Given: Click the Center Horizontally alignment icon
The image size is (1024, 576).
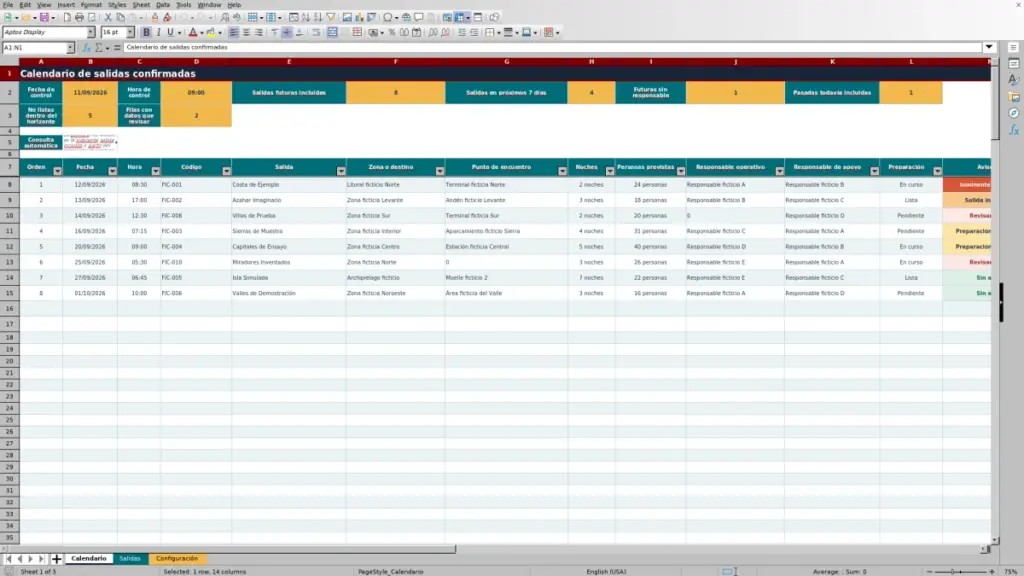Looking at the screenshot, I should [x=246, y=33].
